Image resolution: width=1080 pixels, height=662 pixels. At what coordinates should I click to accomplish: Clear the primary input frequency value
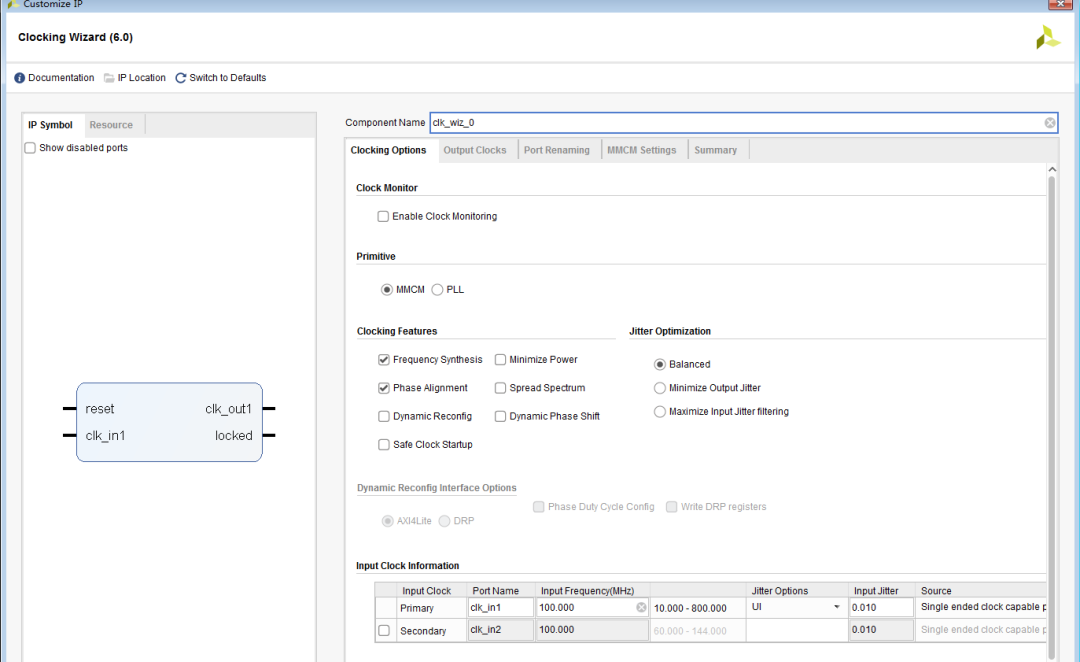coord(641,608)
